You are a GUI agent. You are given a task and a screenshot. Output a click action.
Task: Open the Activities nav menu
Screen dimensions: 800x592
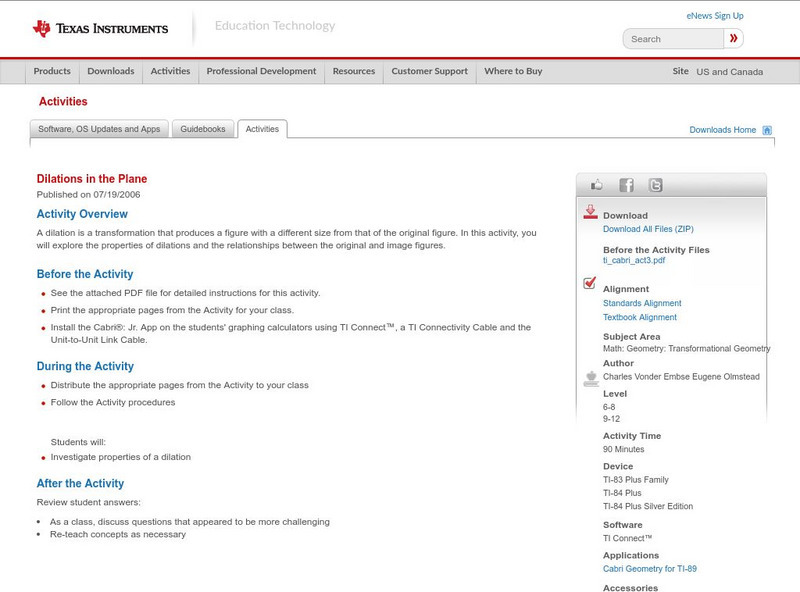click(x=170, y=71)
